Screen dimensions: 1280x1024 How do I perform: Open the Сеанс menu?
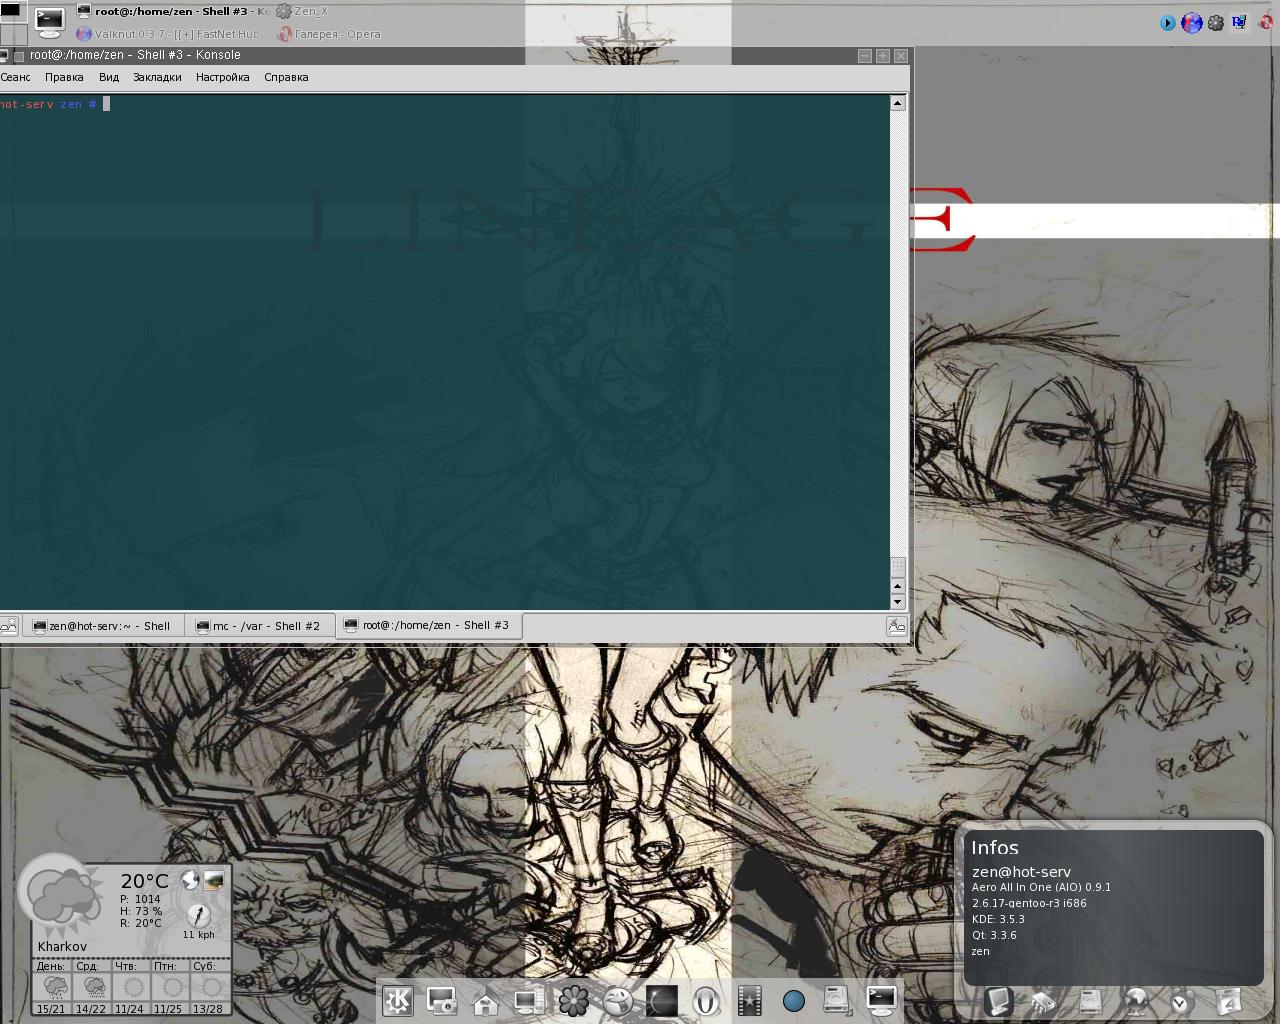[x=16, y=77]
